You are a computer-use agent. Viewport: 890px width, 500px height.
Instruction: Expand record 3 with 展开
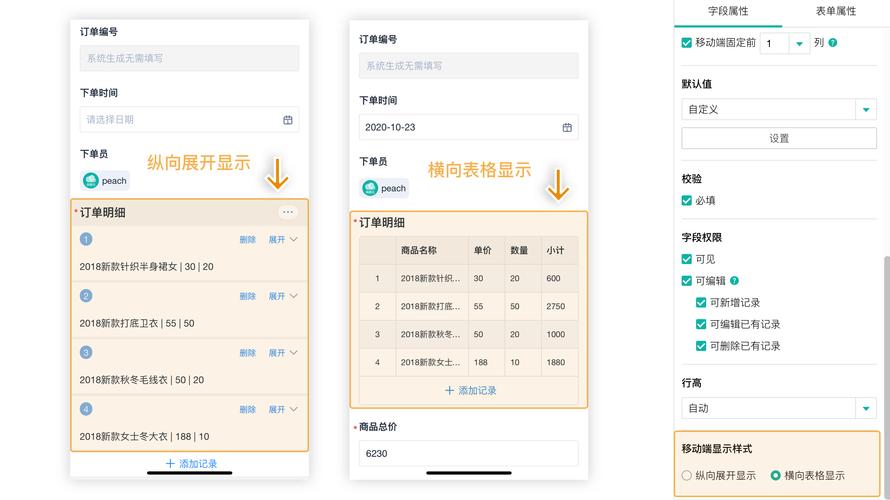tap(283, 353)
